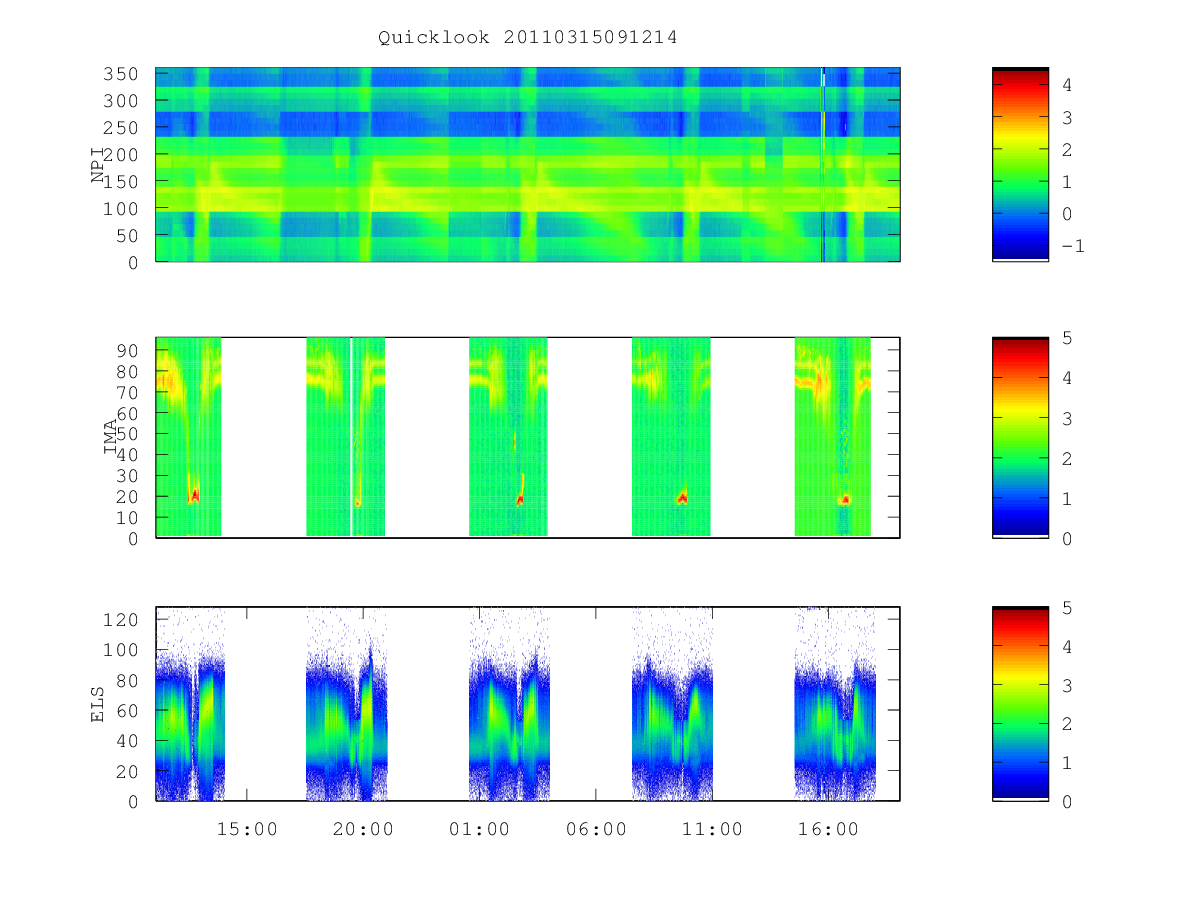Click the 10 tick on IMA axis
The width and height of the screenshot is (1200, 900).
coord(130,517)
